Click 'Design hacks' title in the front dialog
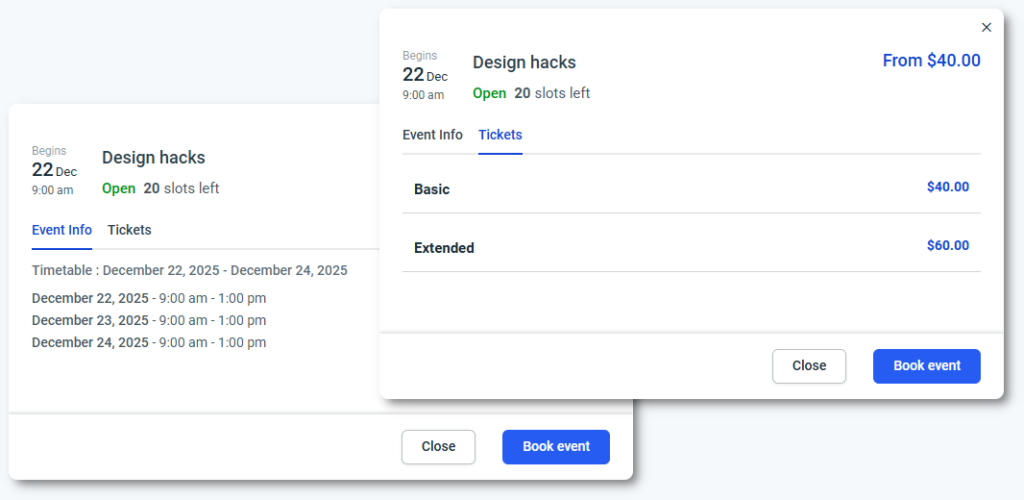The width and height of the screenshot is (1024, 500). point(524,62)
